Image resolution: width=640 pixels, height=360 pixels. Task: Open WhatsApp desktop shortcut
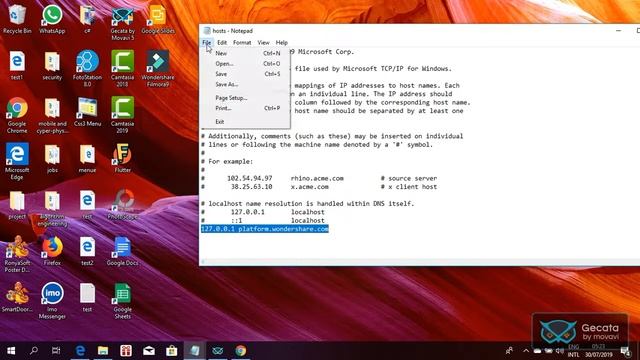point(52,19)
